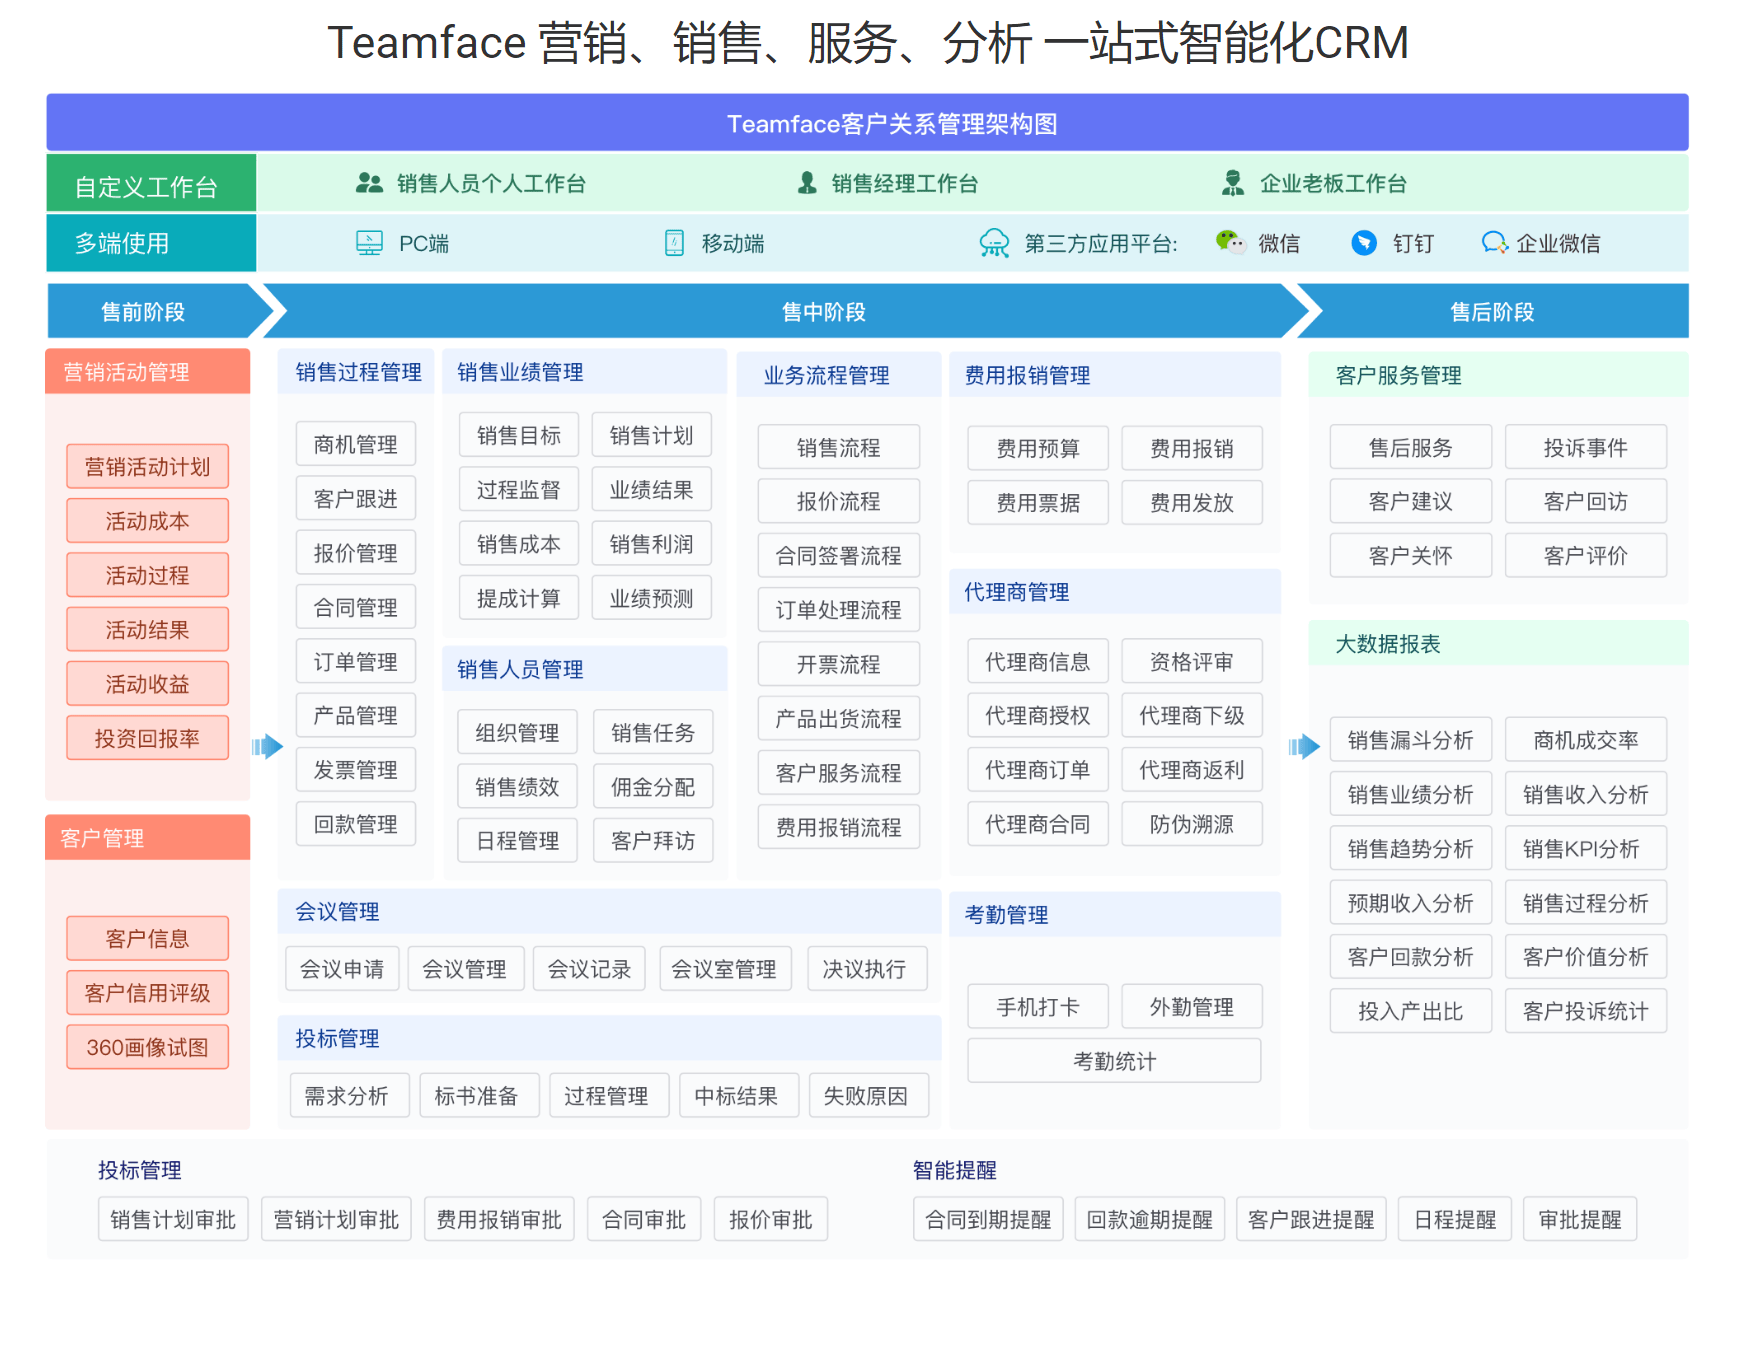The width and height of the screenshot is (1747, 1350).
Task: Open 中标结果 box
Action: 738,1095
